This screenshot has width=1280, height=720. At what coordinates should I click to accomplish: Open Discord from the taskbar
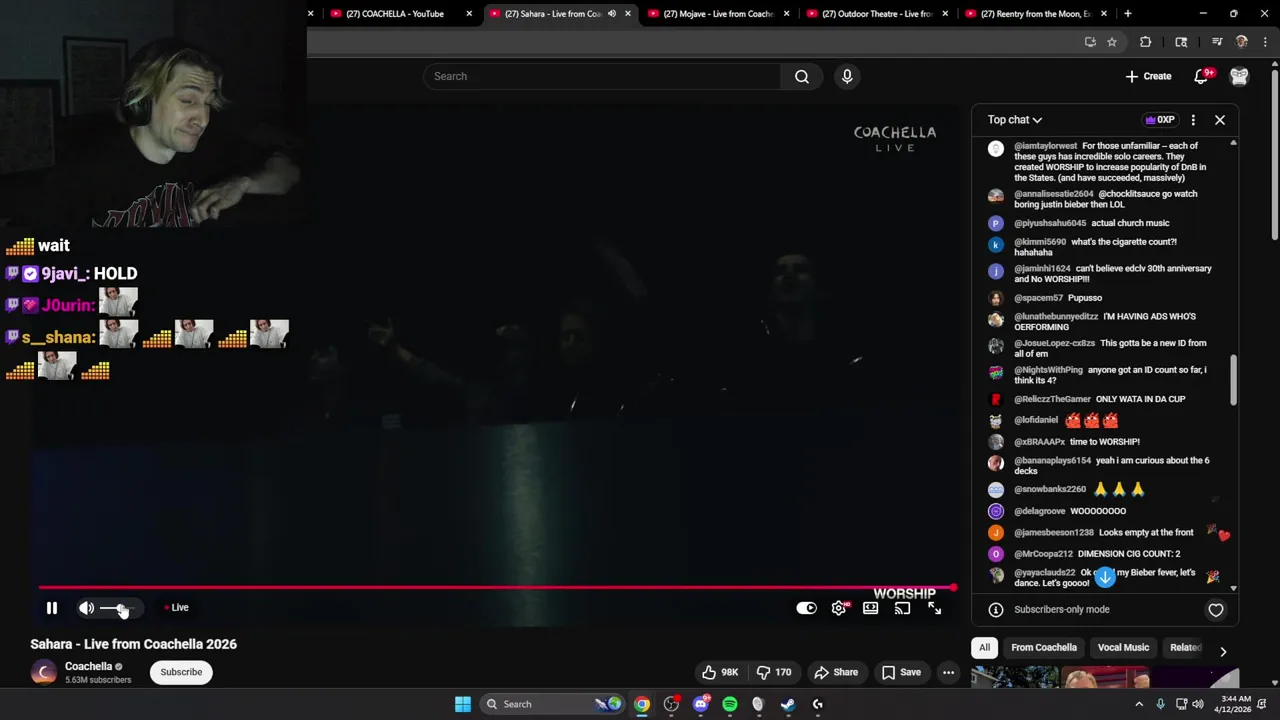coord(701,704)
